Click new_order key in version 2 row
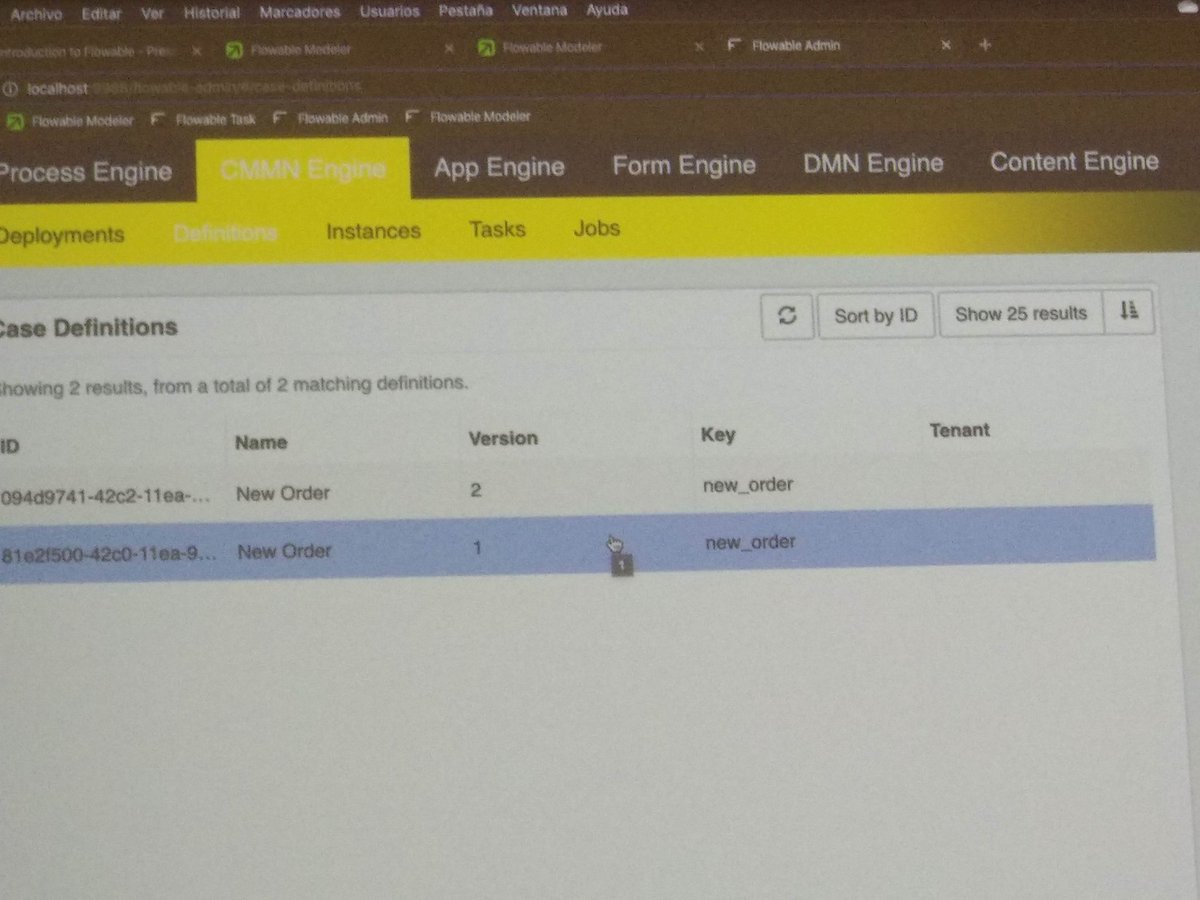1200x900 pixels. point(749,485)
